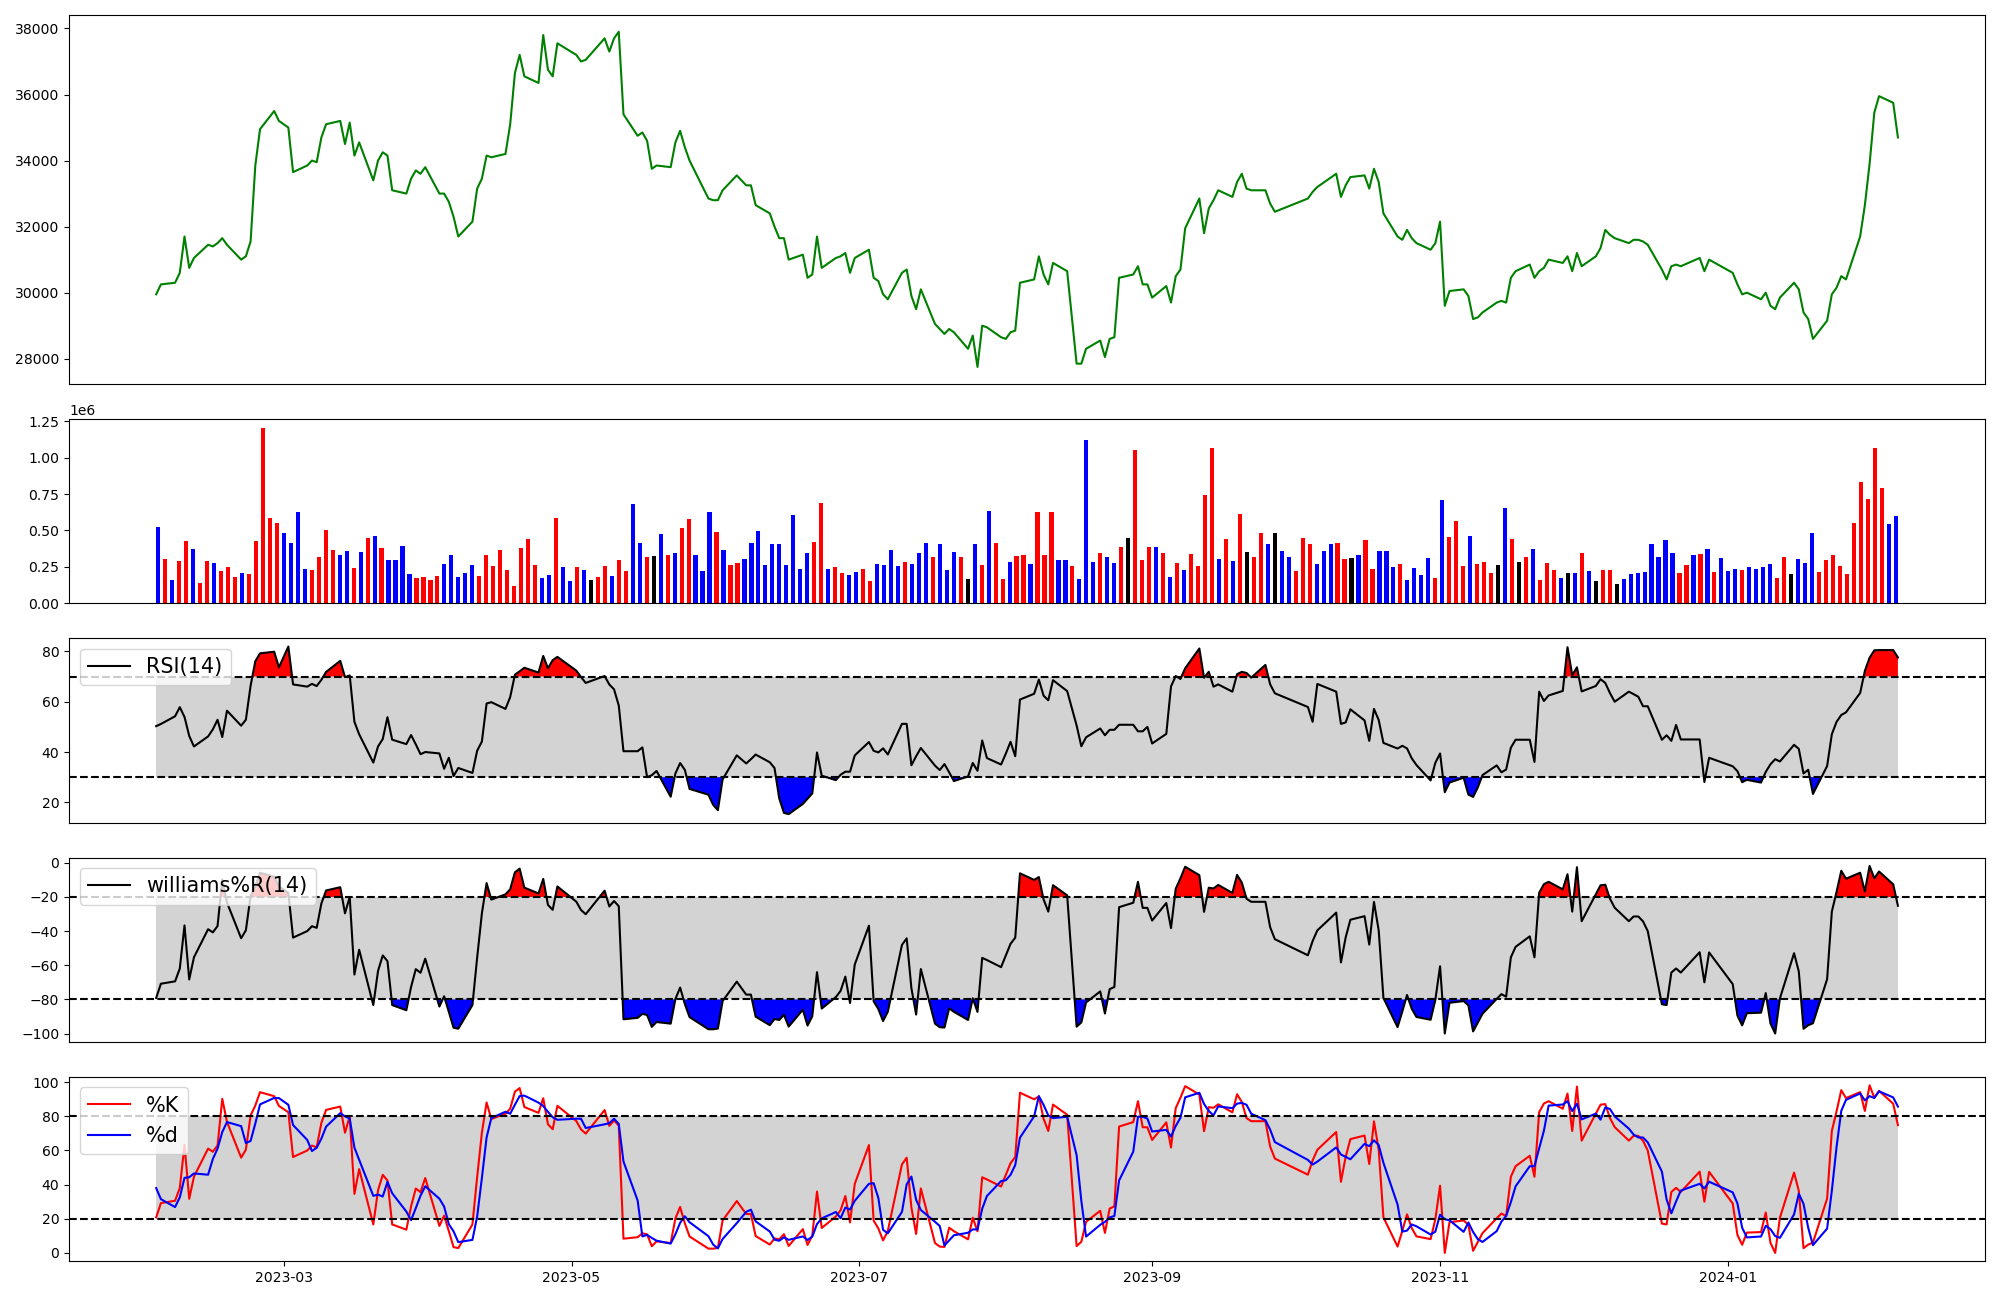Image resolution: width=2000 pixels, height=1300 pixels.
Task: Click the 38000 price axis label
Action: coord(36,29)
